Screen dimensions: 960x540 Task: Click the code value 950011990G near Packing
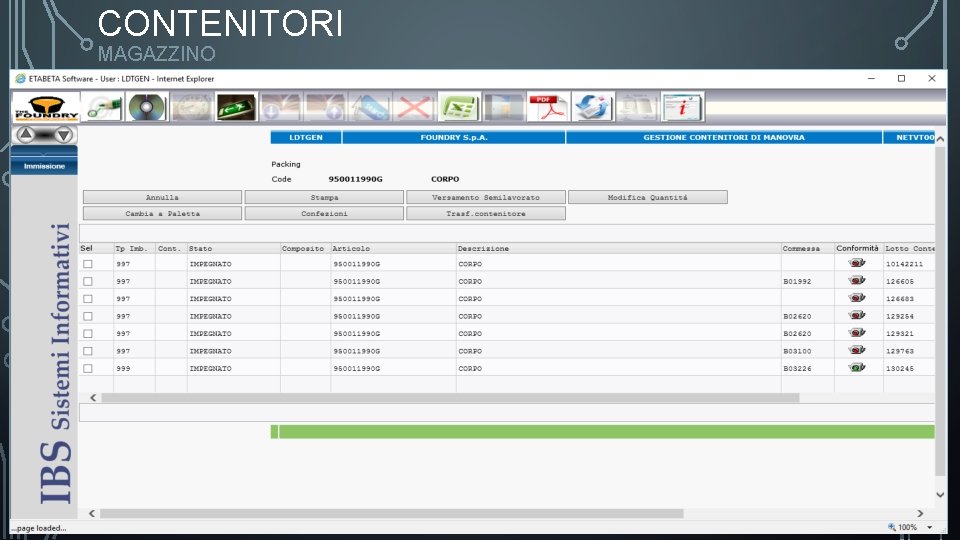pyautogui.click(x=355, y=179)
